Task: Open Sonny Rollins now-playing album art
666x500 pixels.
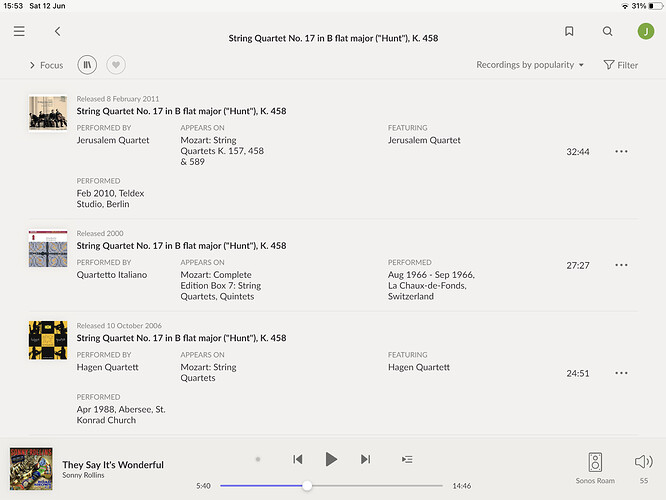Action: pos(31,469)
